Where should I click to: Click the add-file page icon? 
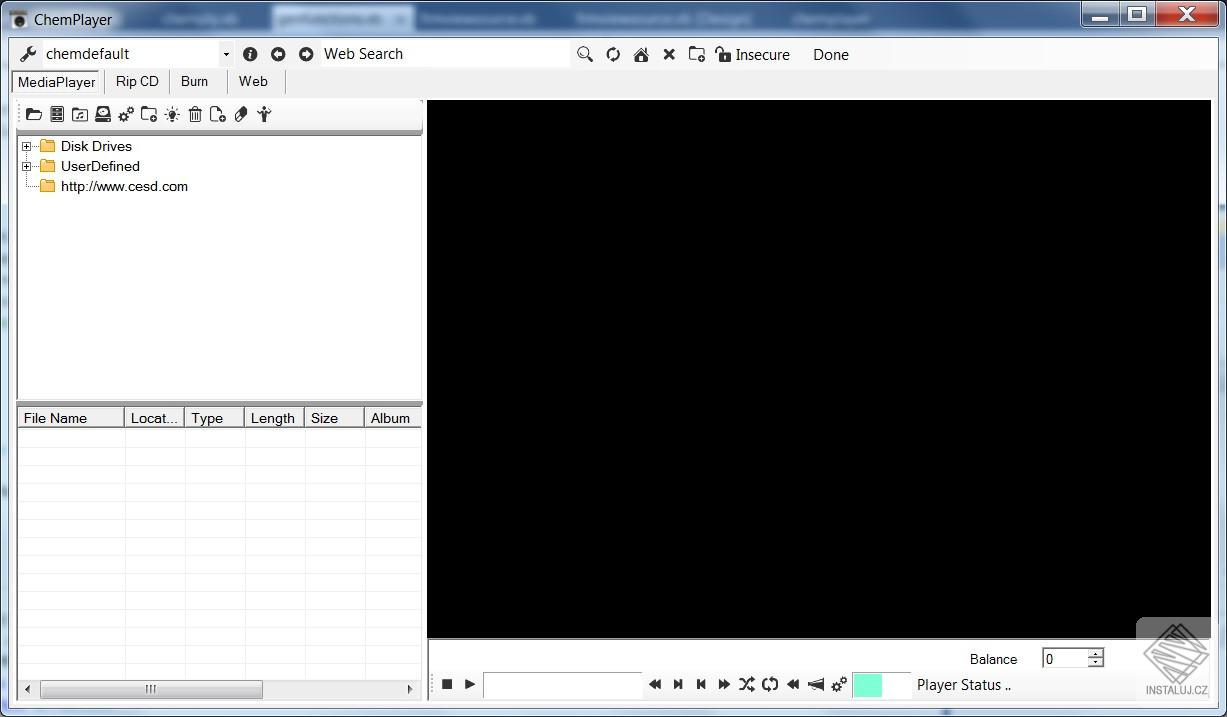(x=218, y=115)
